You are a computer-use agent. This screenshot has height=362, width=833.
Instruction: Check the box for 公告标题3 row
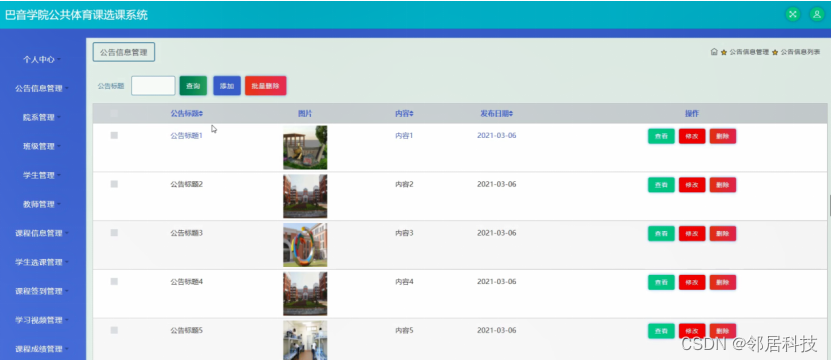tap(114, 233)
